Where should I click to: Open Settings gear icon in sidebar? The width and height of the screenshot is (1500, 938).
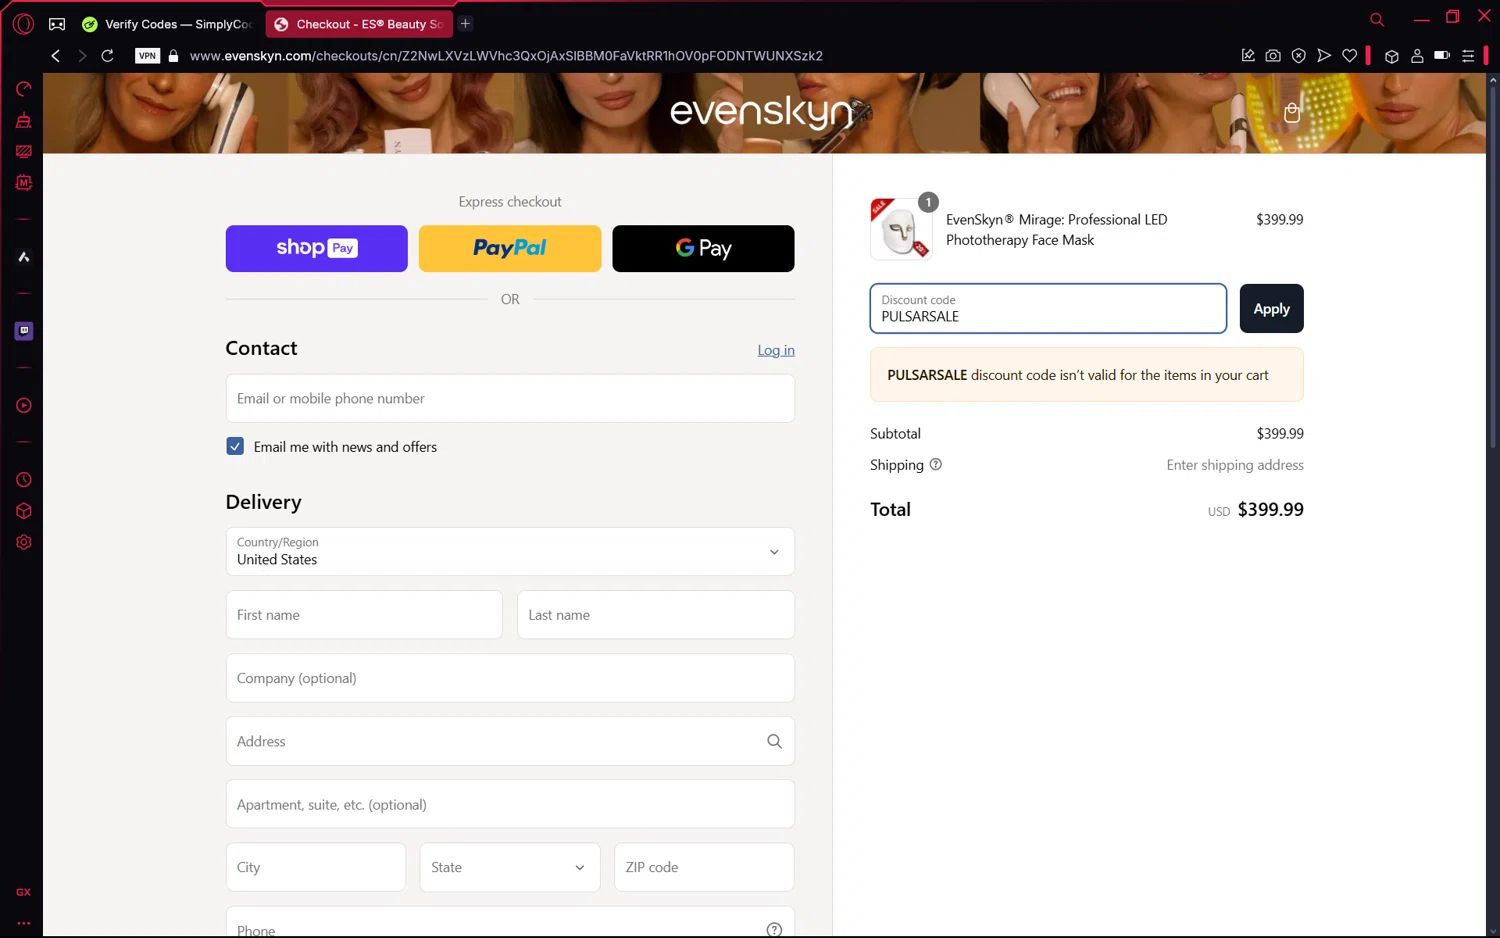(x=24, y=542)
